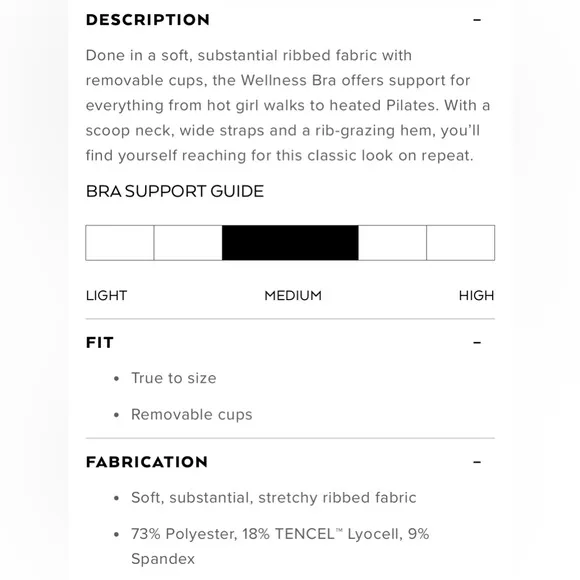Click the filled black medium support bar
The width and height of the screenshot is (580, 580).
290,243
